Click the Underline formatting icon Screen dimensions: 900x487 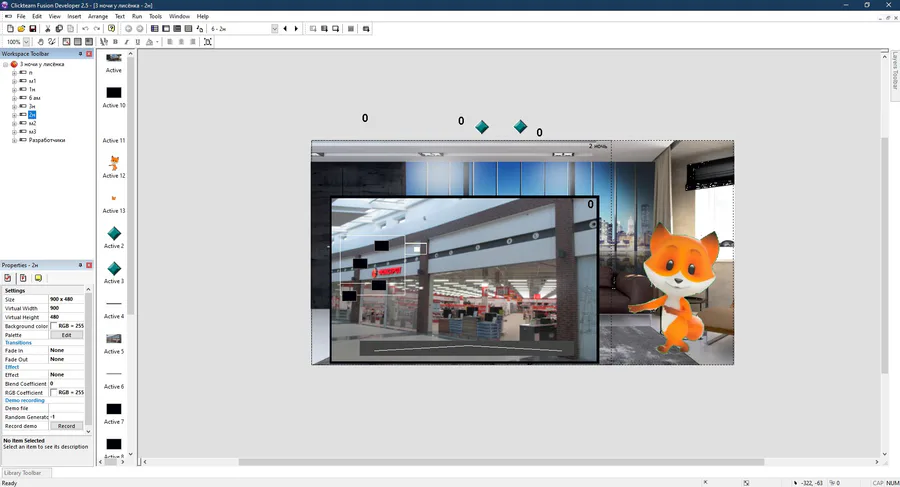[x=138, y=42]
